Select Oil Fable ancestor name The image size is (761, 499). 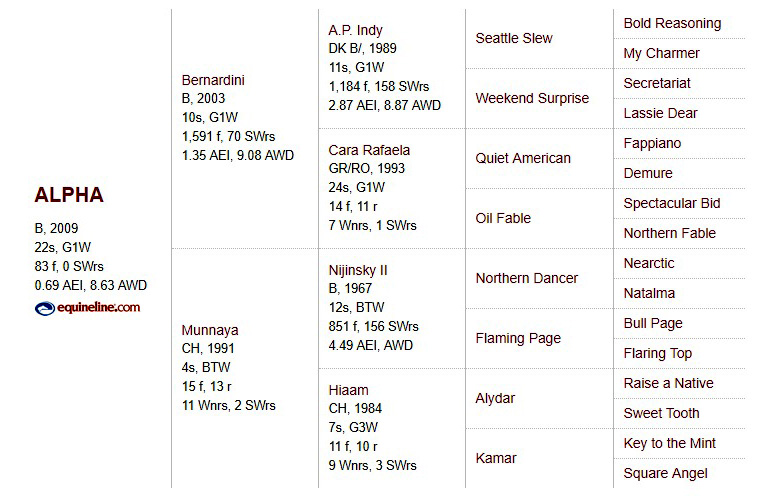click(x=503, y=218)
